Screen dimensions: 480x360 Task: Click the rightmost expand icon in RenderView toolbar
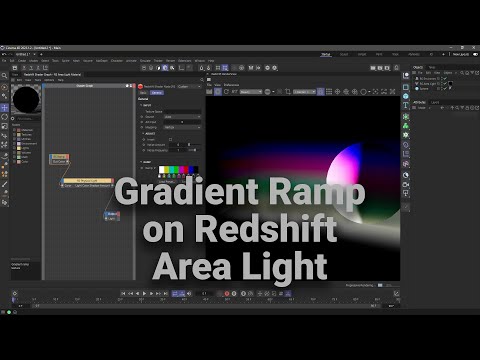point(392,92)
